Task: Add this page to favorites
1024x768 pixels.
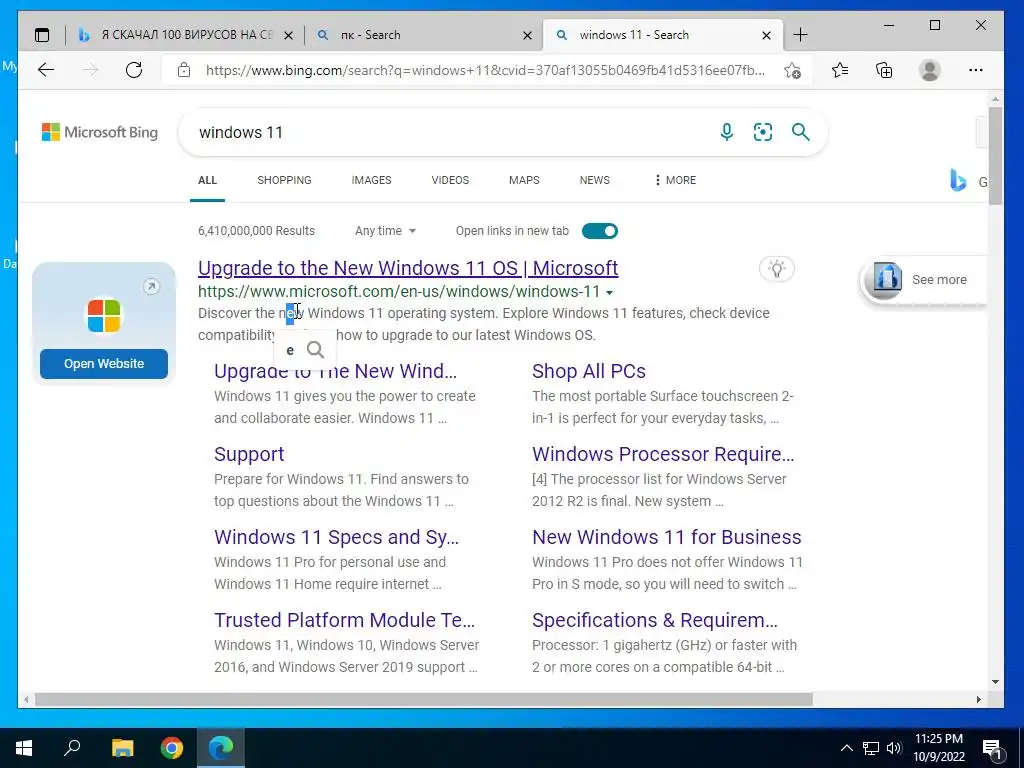Action: 792,70
